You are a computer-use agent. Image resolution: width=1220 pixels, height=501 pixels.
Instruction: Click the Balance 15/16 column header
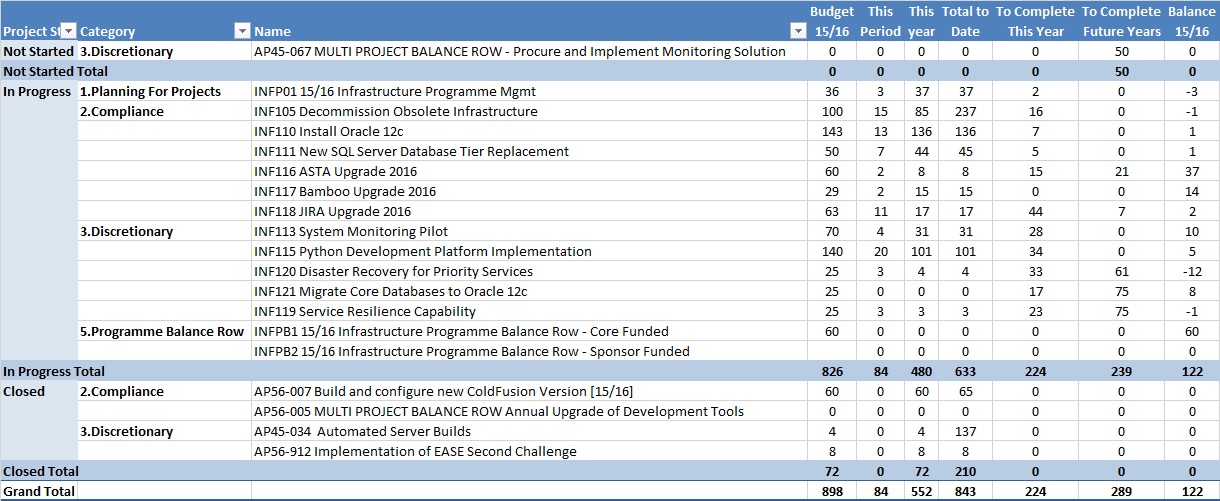pos(1192,21)
